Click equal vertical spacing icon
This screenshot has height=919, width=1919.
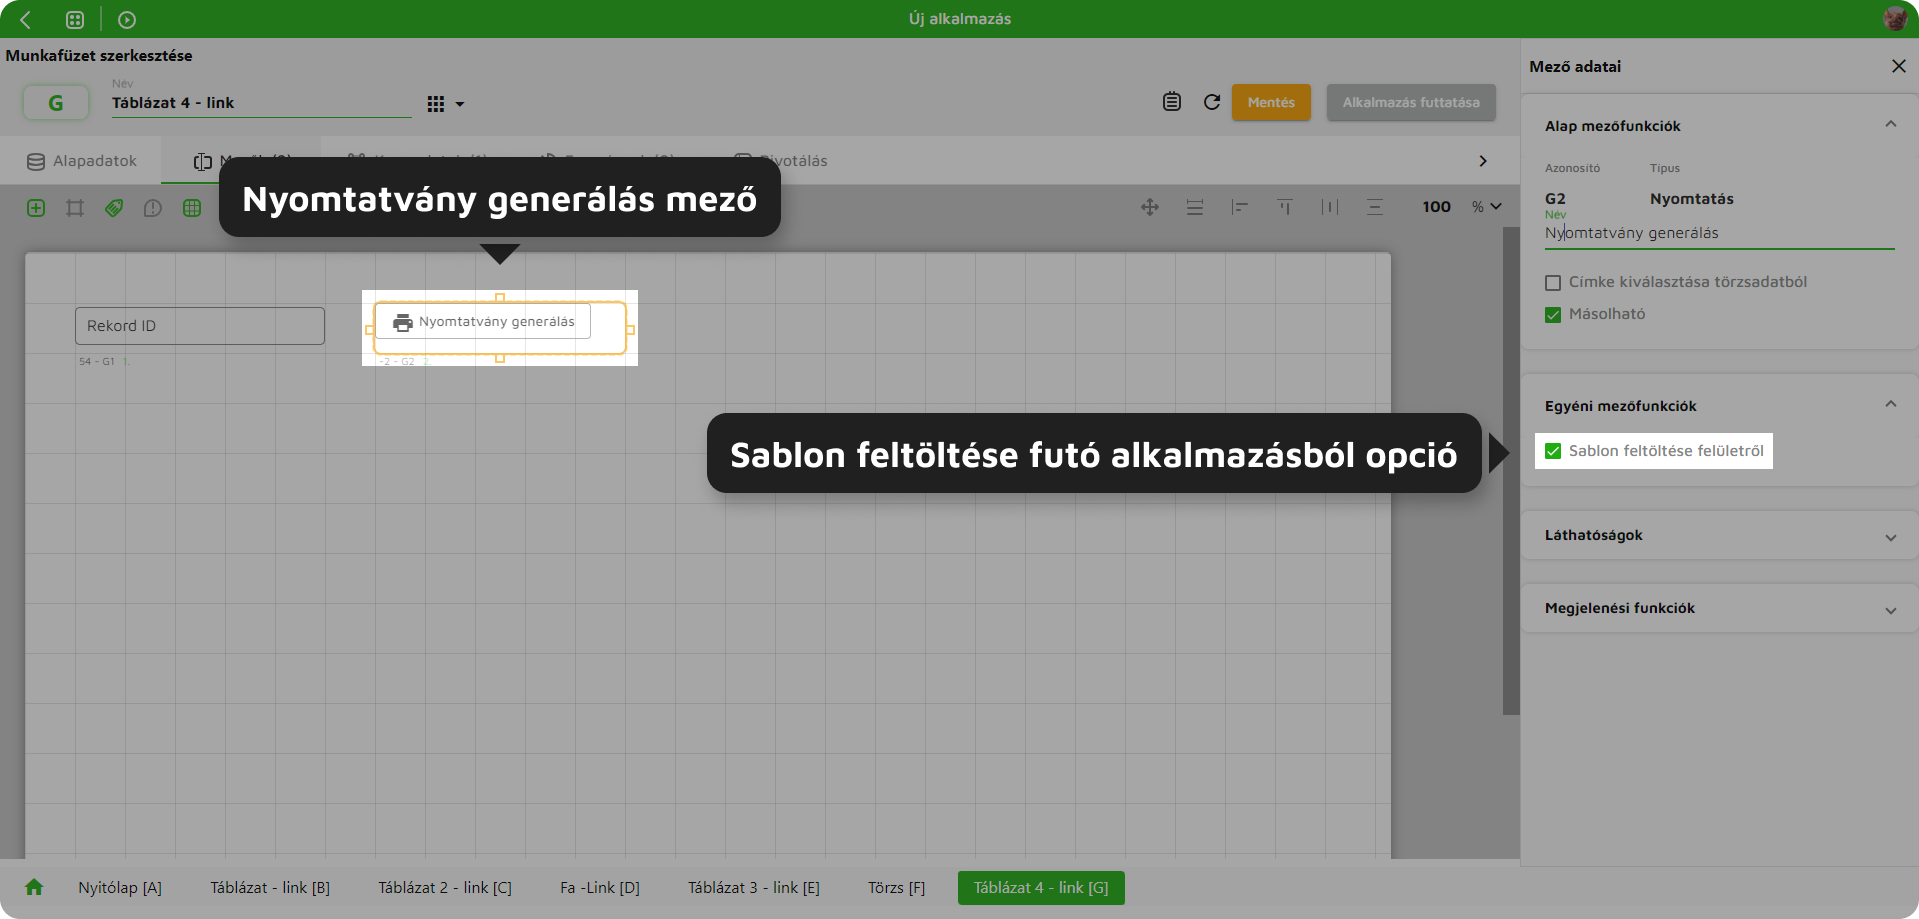[x=1195, y=207]
